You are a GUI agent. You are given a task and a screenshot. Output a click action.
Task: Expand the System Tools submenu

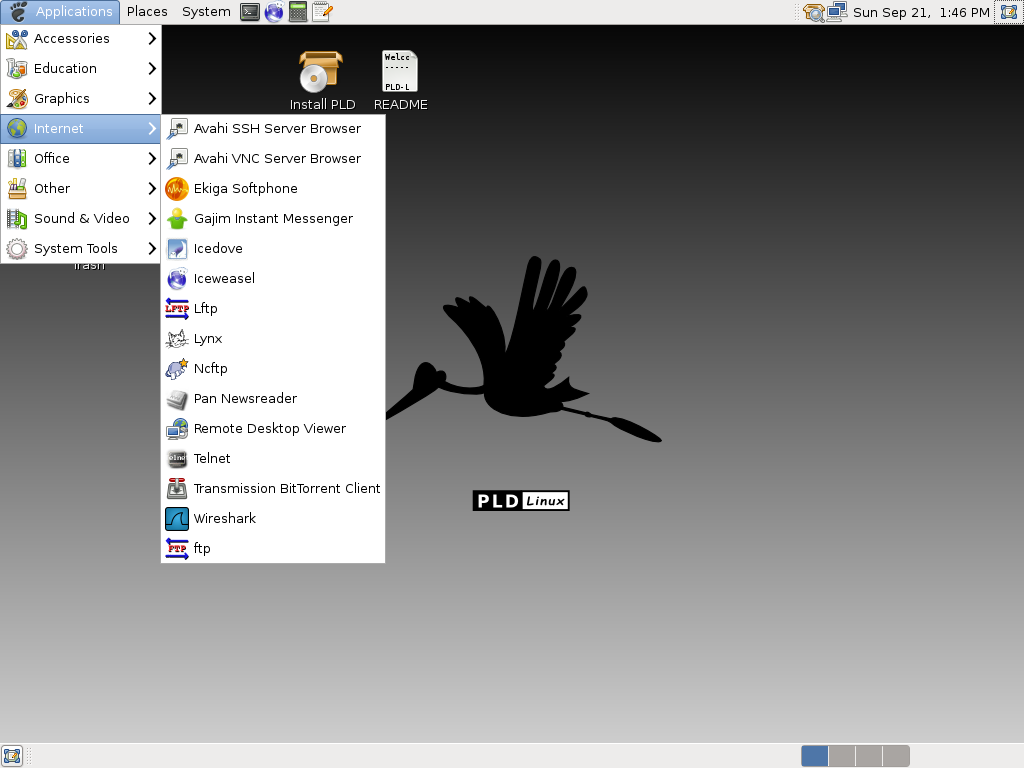coord(81,249)
